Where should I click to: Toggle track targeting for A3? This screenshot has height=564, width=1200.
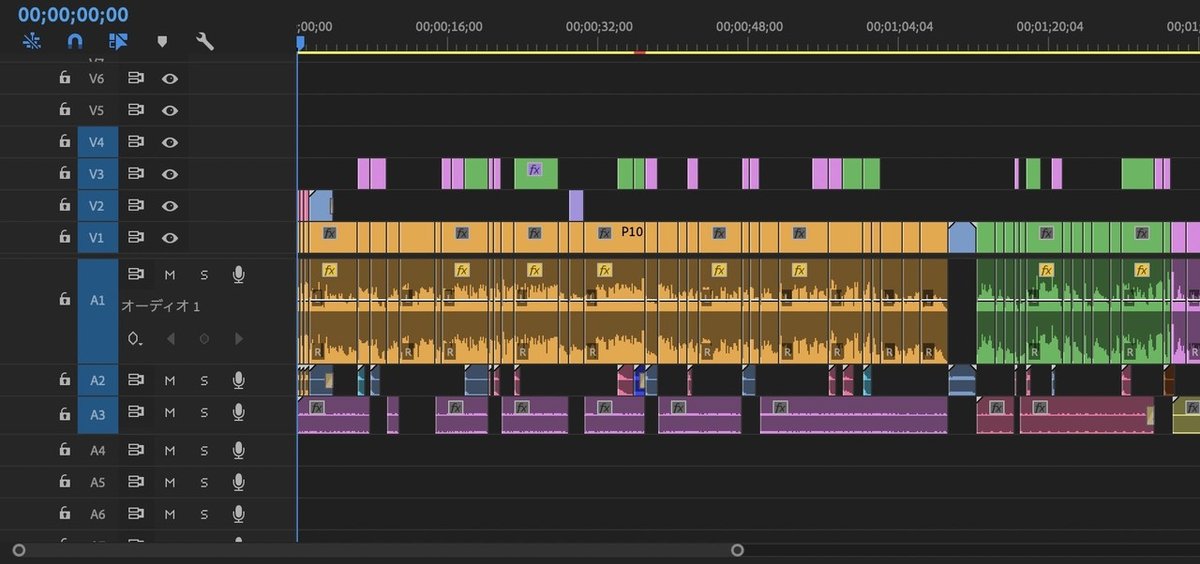pyautogui.click(x=97, y=415)
